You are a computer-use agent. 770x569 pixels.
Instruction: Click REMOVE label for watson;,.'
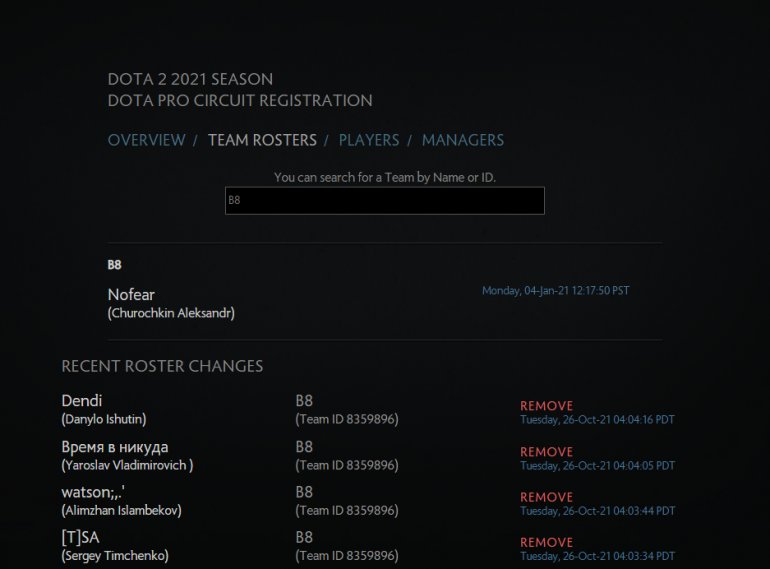click(x=546, y=497)
